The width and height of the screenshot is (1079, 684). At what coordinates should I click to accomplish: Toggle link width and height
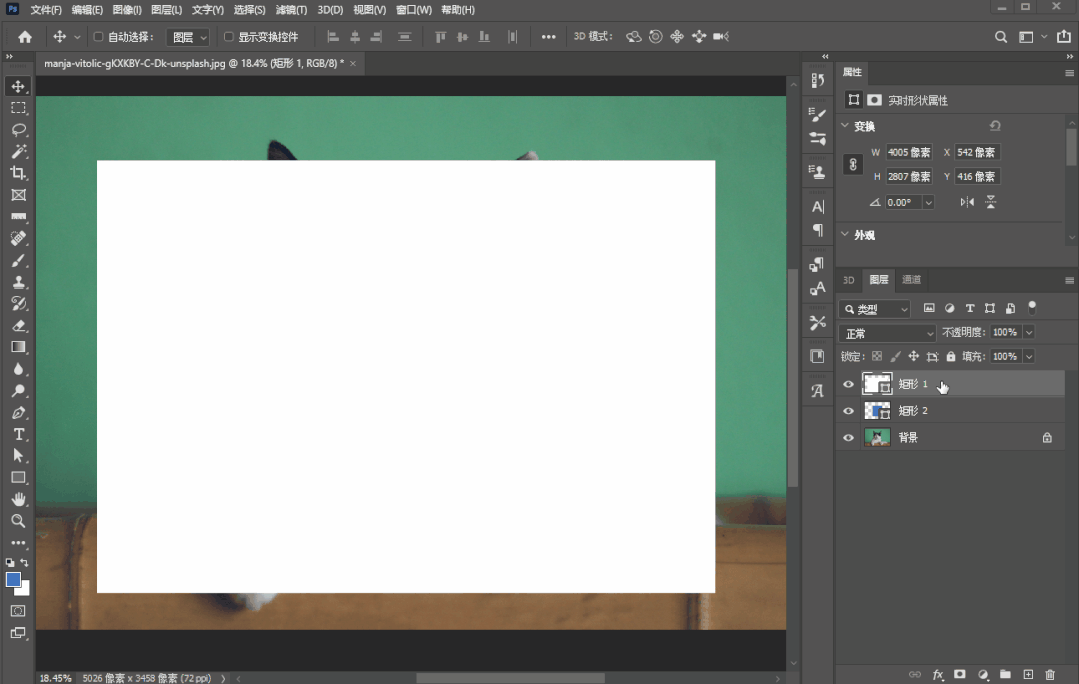(x=853, y=164)
